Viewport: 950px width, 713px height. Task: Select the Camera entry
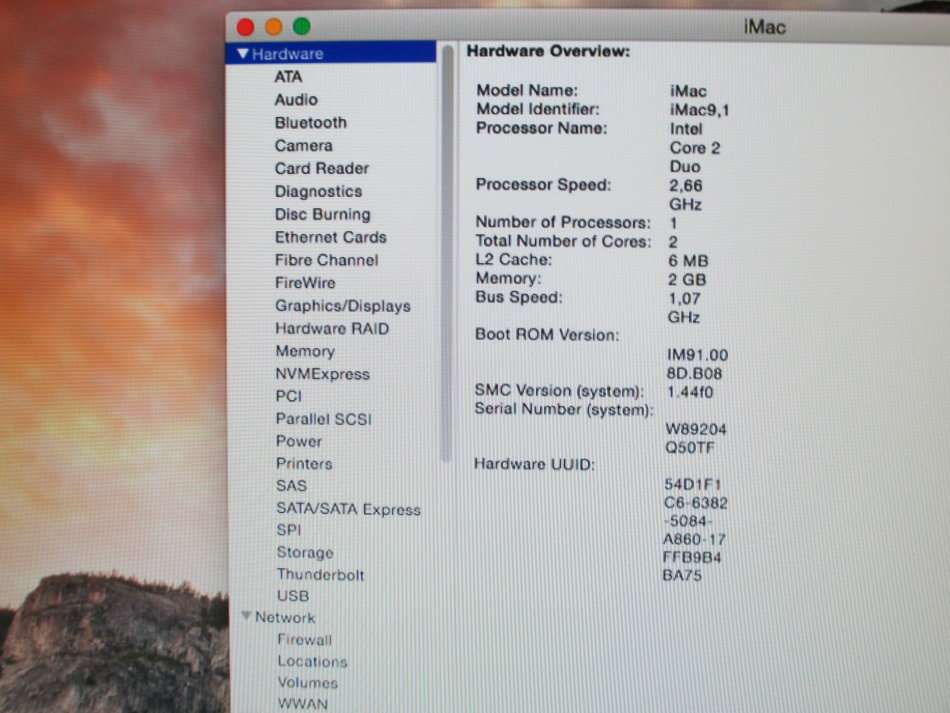coord(304,145)
